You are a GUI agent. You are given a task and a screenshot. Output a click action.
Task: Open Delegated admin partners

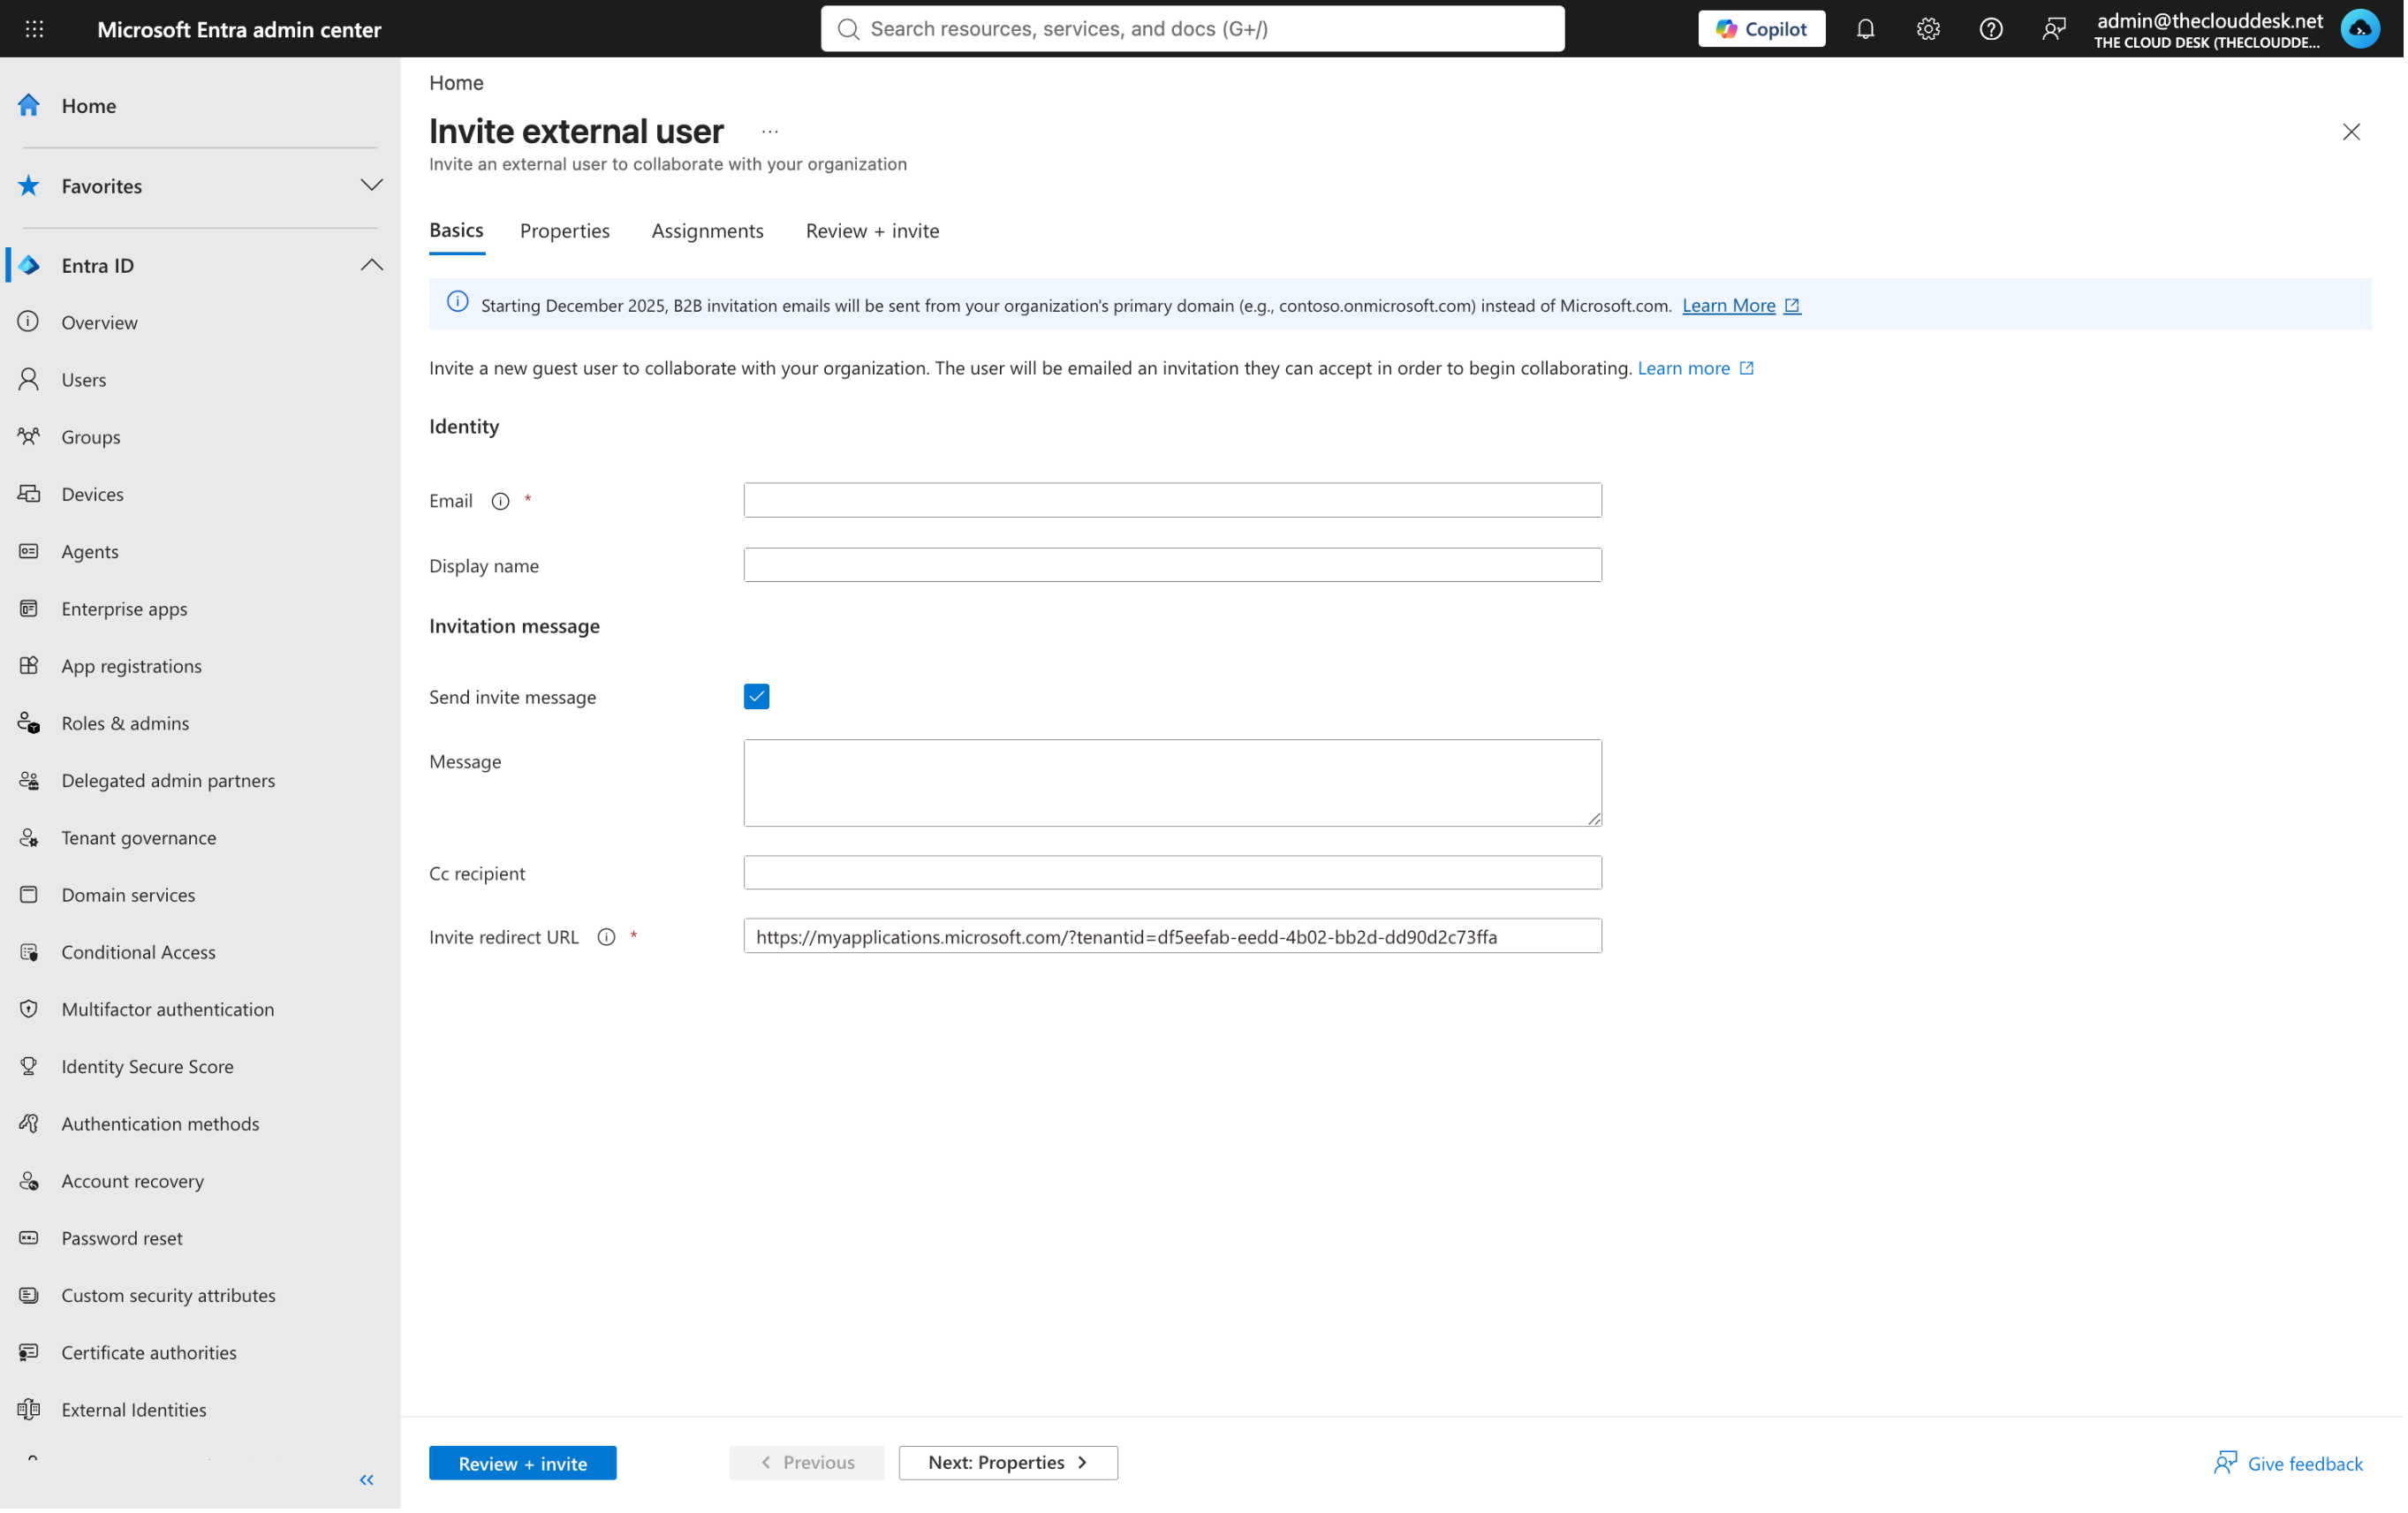(168, 779)
